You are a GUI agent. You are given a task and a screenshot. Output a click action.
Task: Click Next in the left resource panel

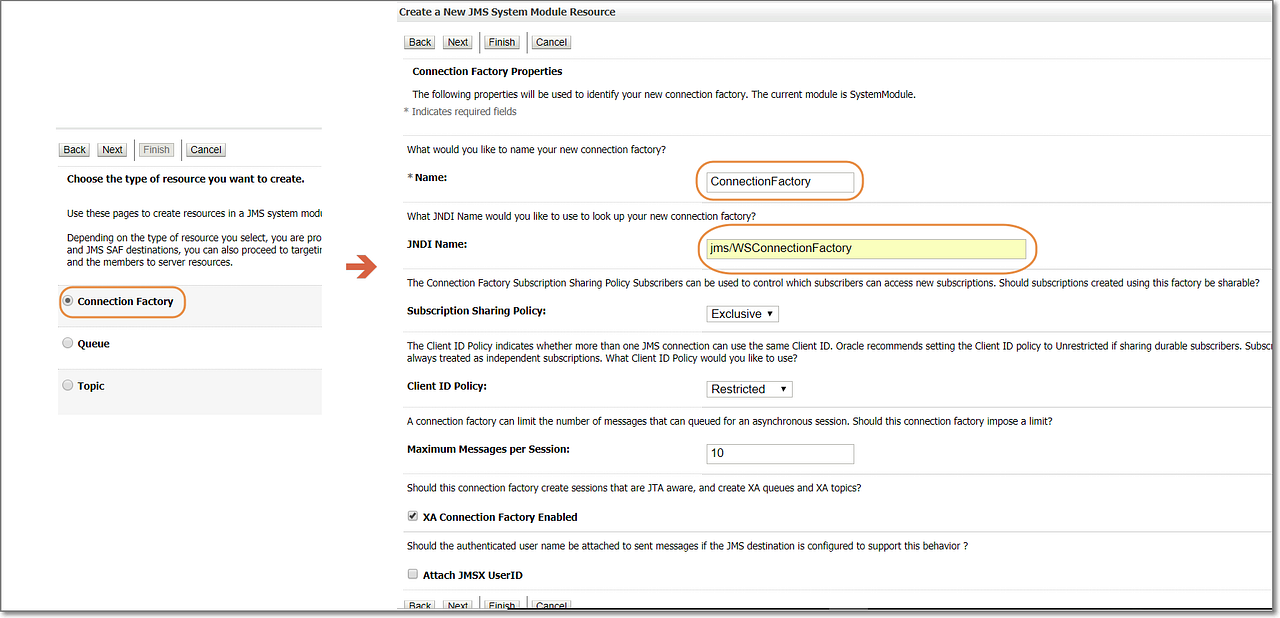click(111, 149)
